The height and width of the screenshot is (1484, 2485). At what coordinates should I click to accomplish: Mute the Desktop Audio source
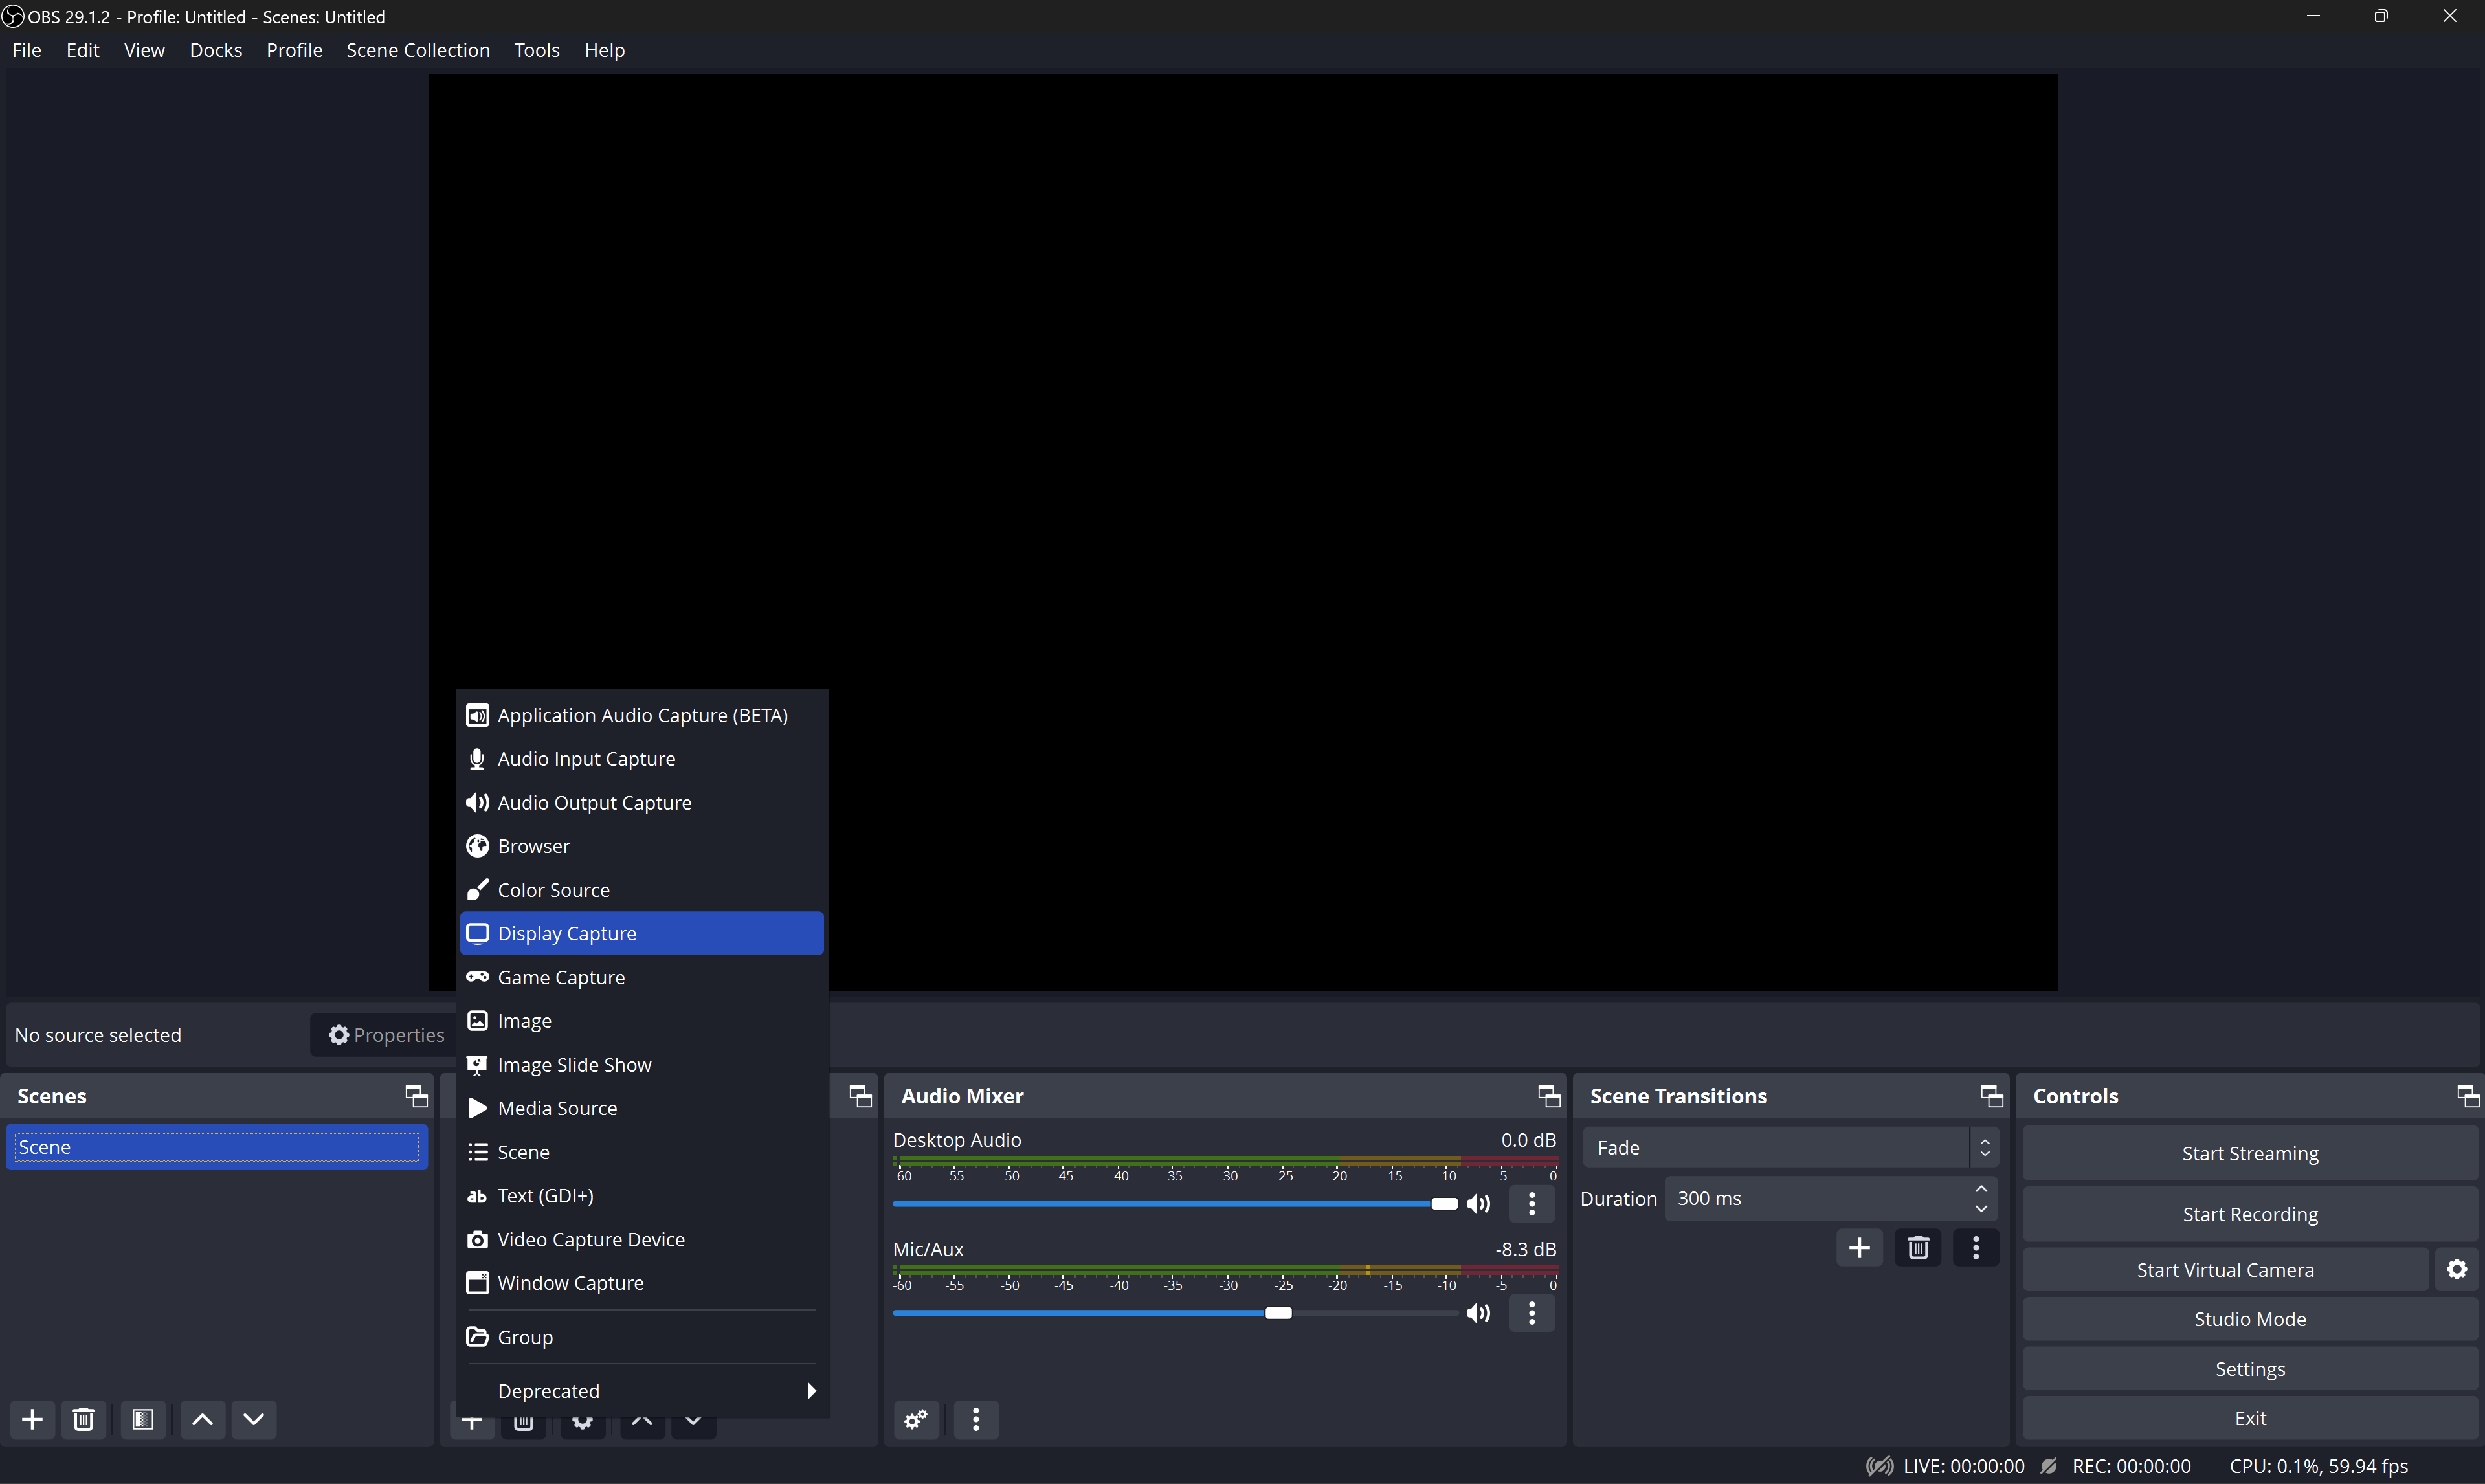coord(1479,1203)
